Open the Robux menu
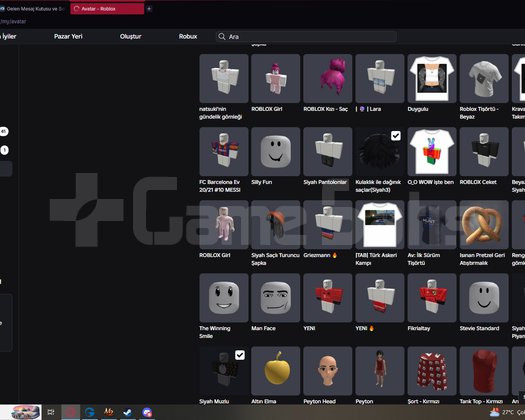 point(188,37)
